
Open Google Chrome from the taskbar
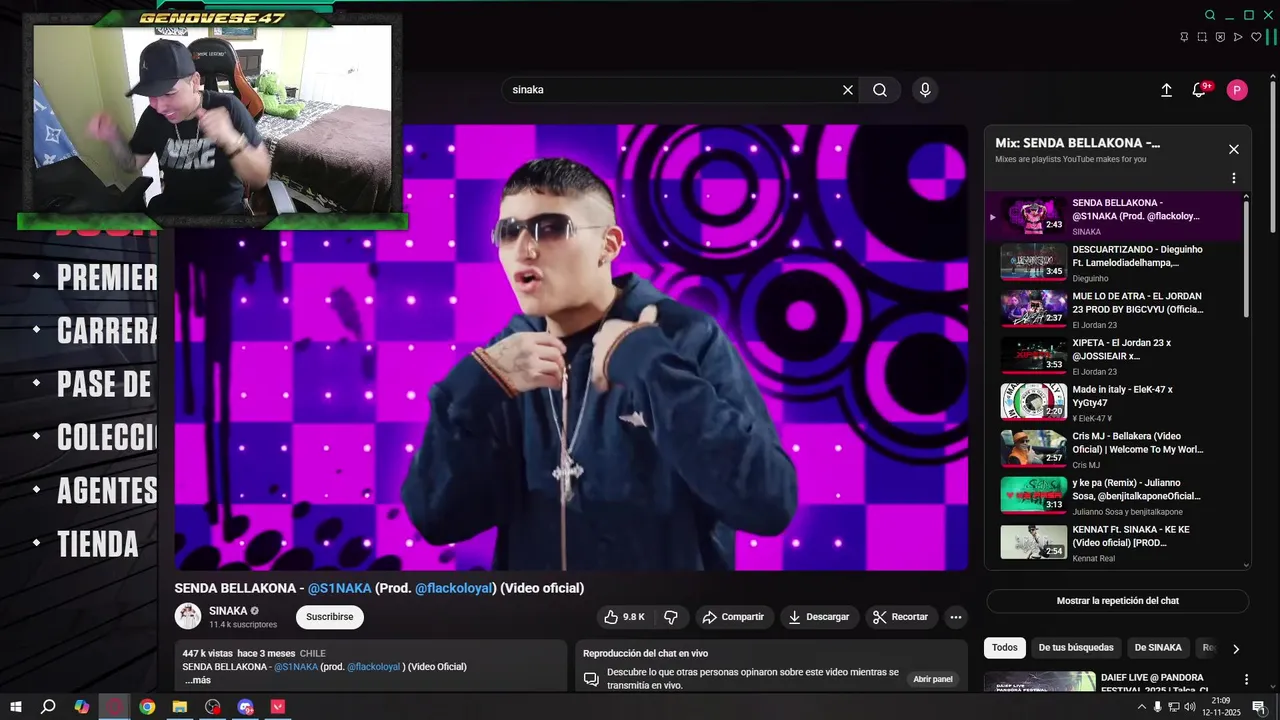click(147, 707)
